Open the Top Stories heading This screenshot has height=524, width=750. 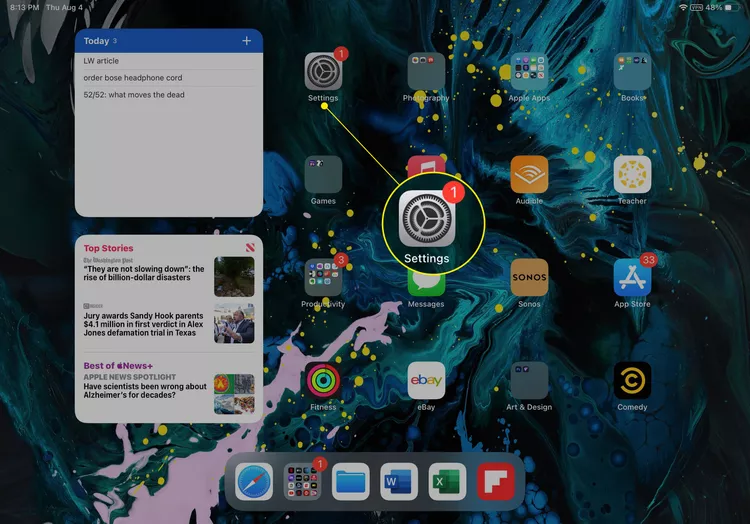pyautogui.click(x=109, y=248)
